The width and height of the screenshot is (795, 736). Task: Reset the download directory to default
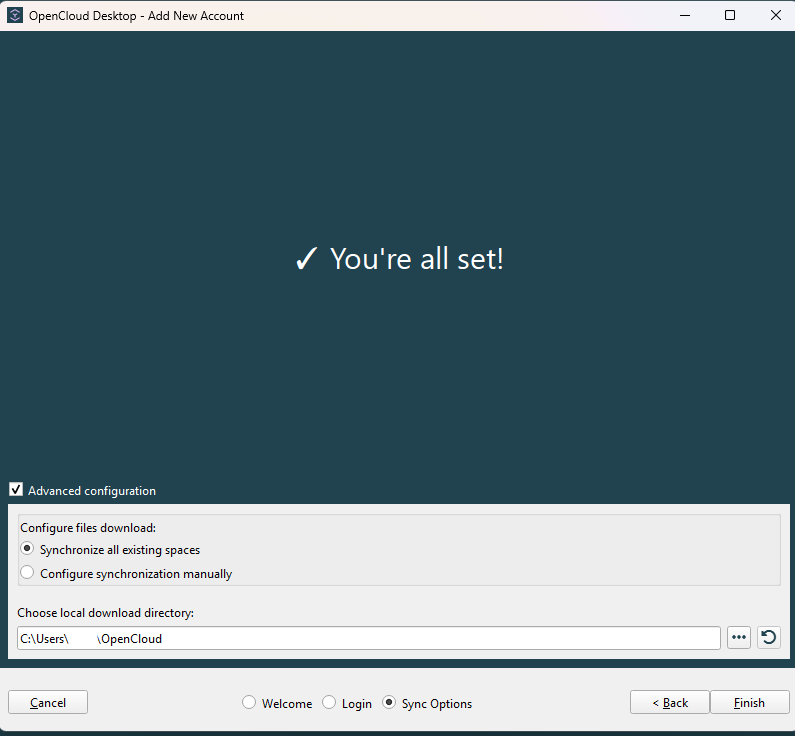768,638
